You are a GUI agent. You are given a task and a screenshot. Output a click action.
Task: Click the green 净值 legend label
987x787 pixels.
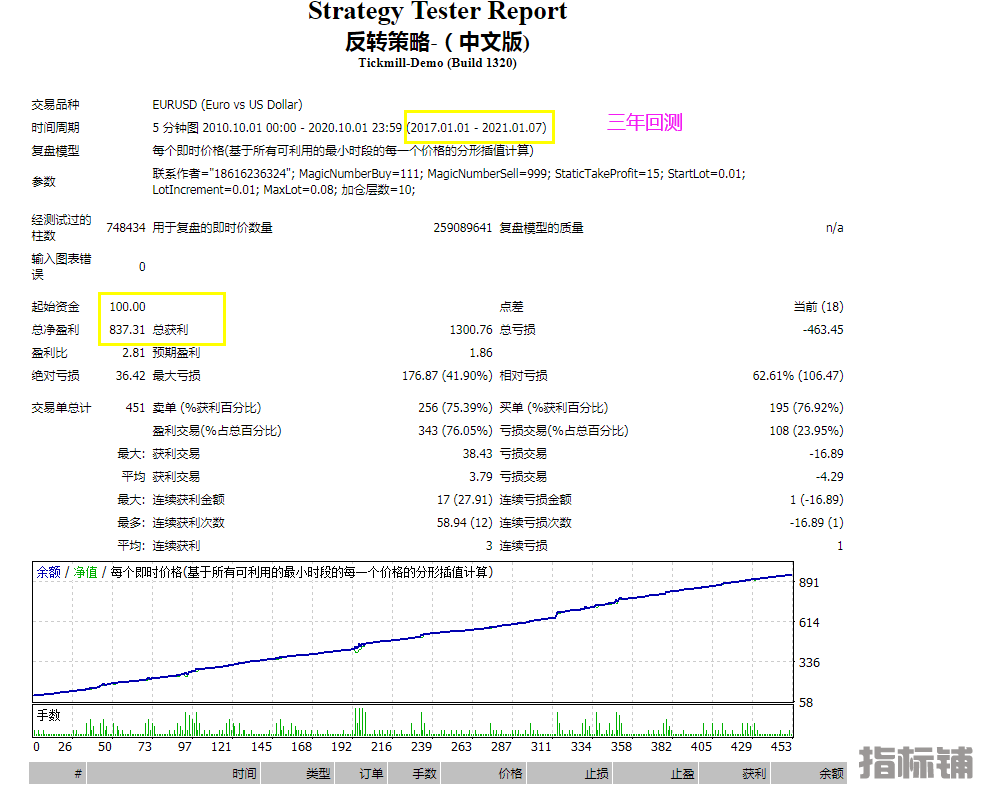tap(86, 572)
